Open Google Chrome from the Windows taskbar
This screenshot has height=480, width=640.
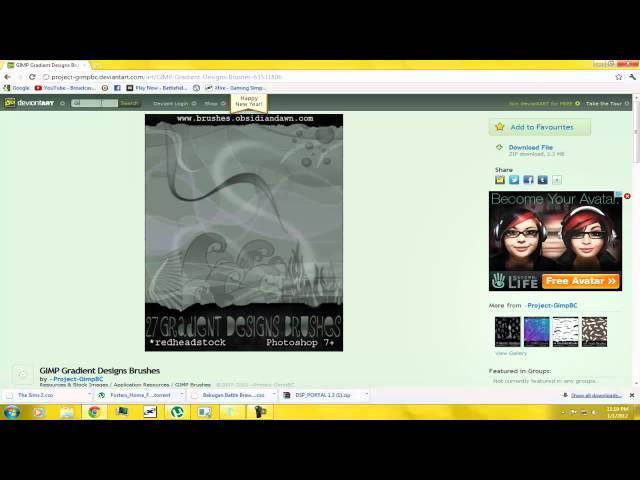click(94, 411)
